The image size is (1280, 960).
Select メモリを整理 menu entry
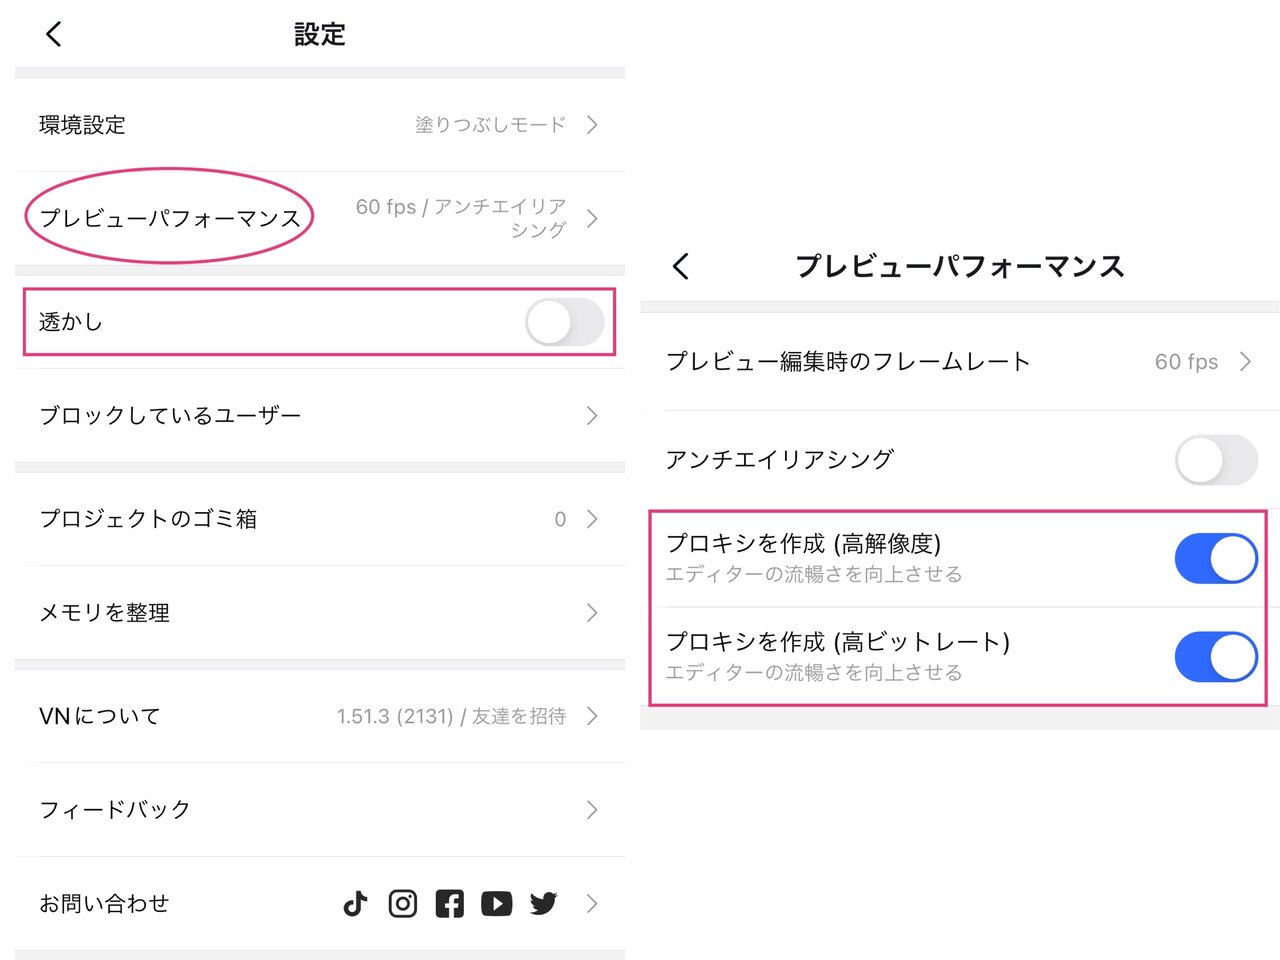(320, 613)
